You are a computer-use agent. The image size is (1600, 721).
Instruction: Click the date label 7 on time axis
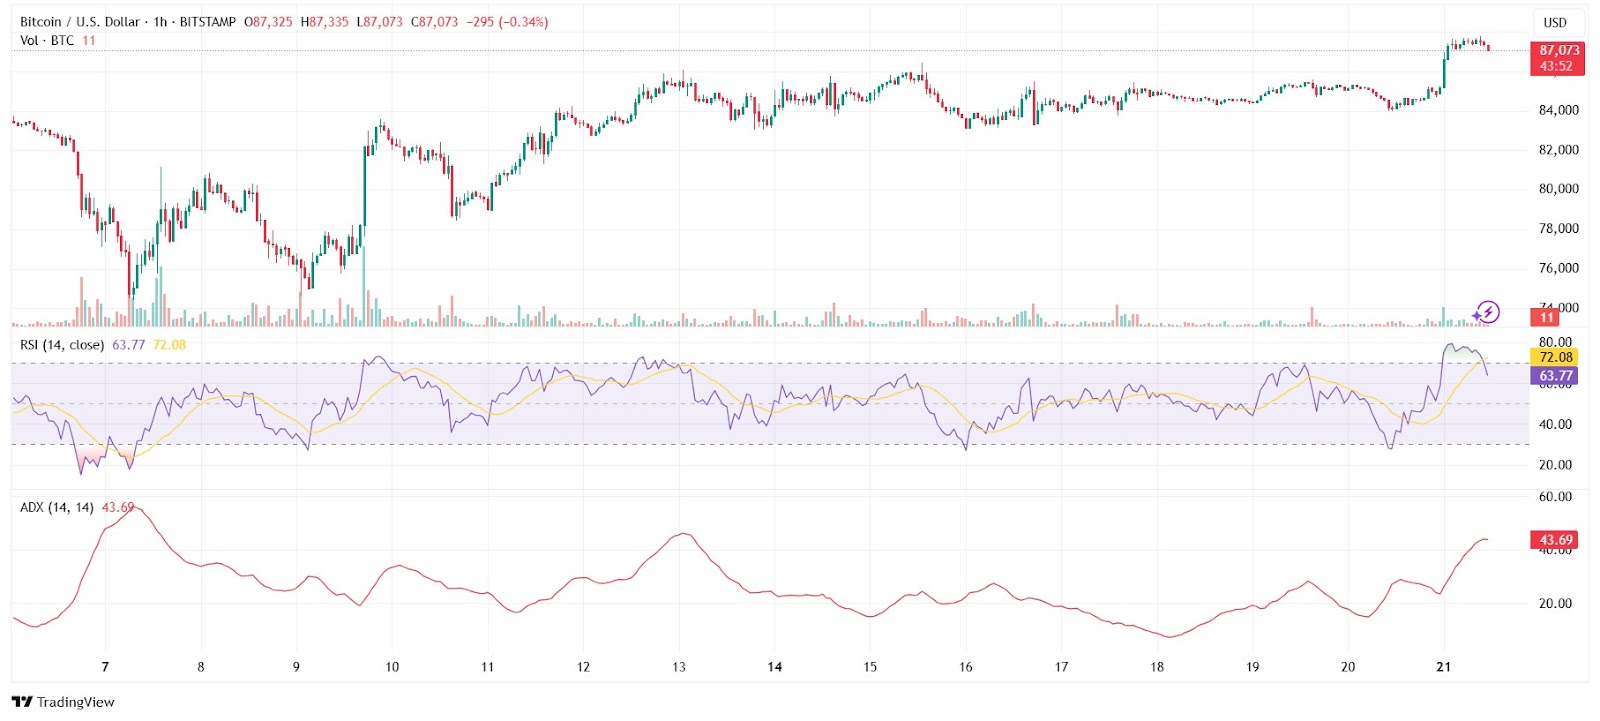(105, 667)
